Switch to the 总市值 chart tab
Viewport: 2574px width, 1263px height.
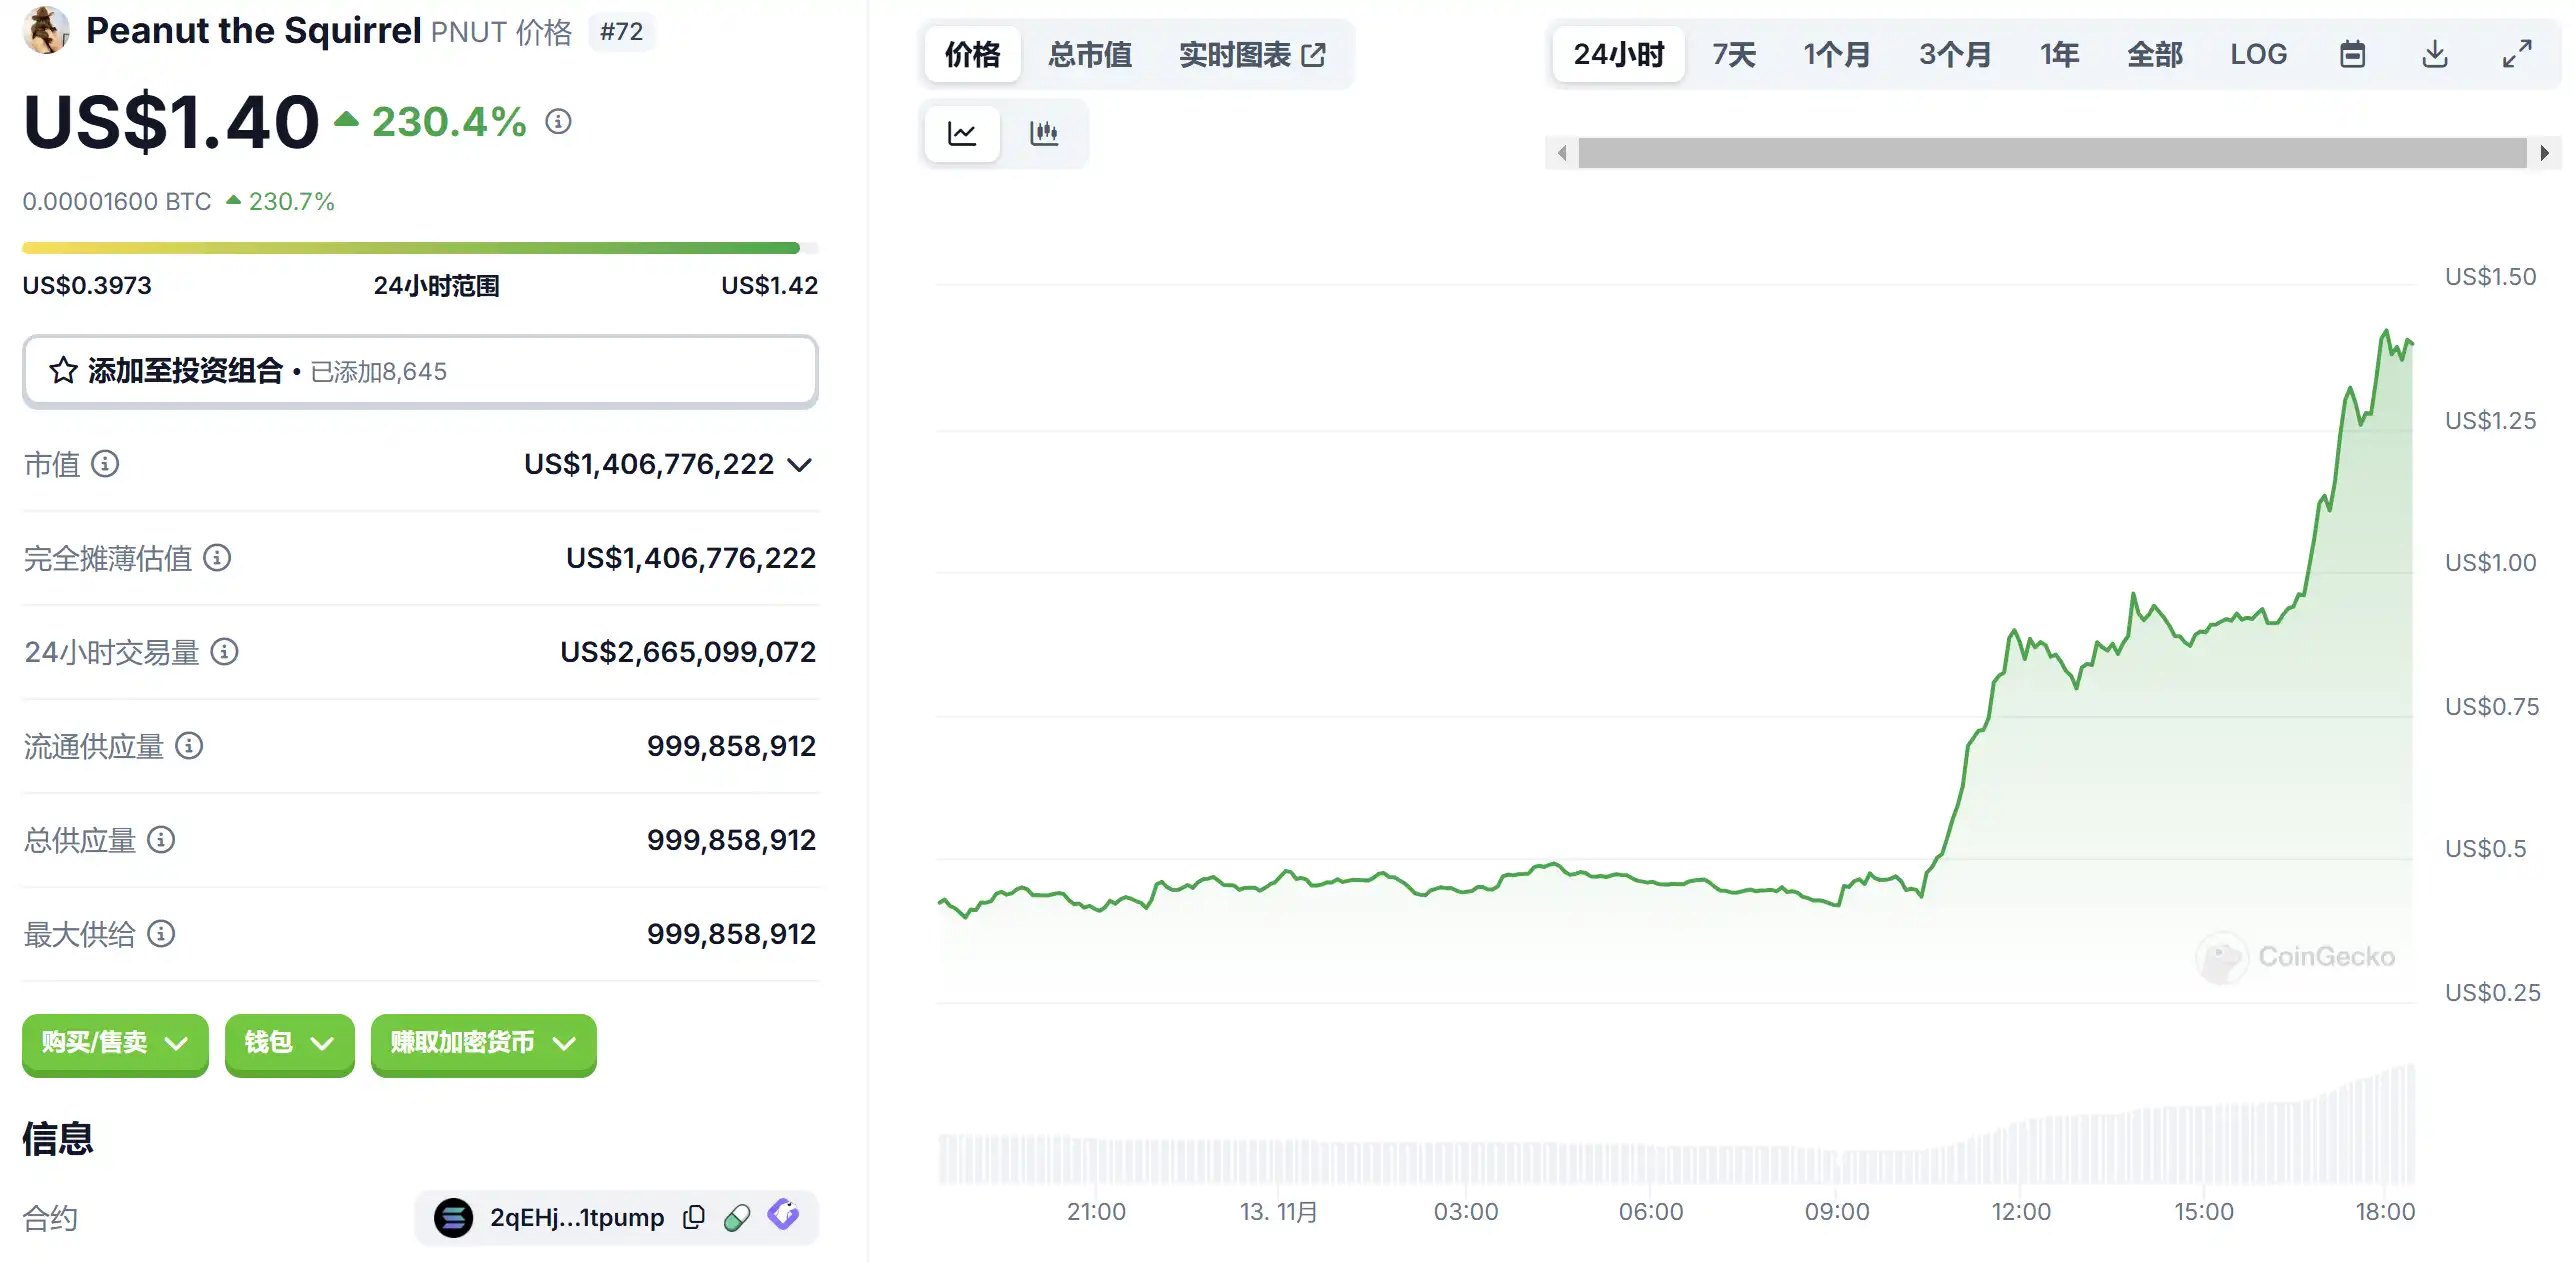click(1089, 54)
